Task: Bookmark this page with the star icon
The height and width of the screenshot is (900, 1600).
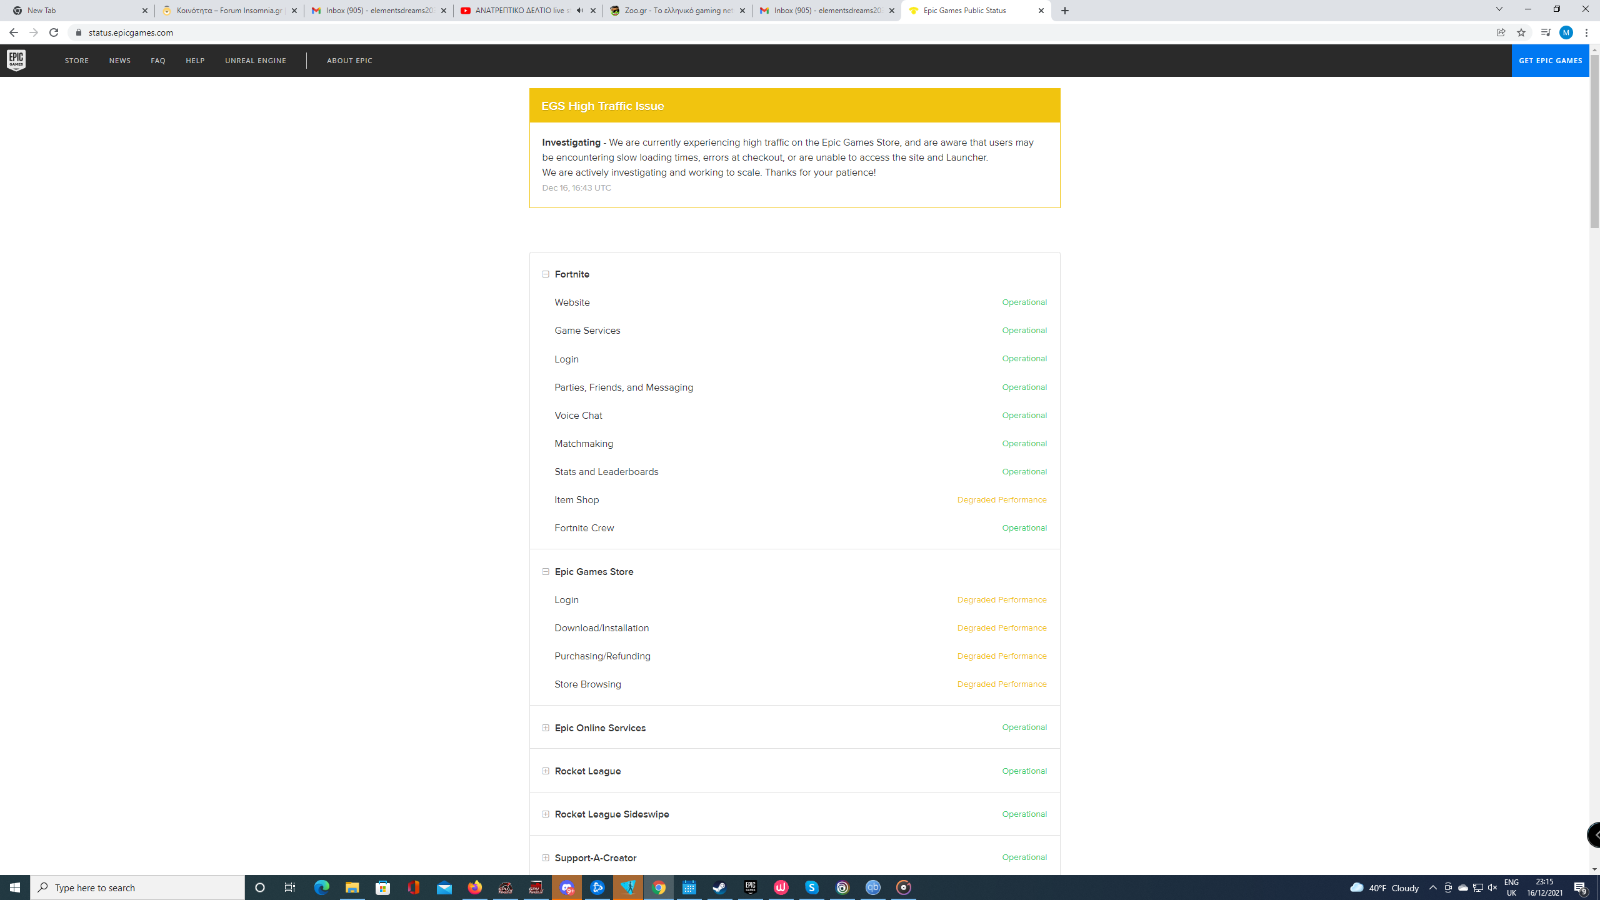Action: [1521, 32]
